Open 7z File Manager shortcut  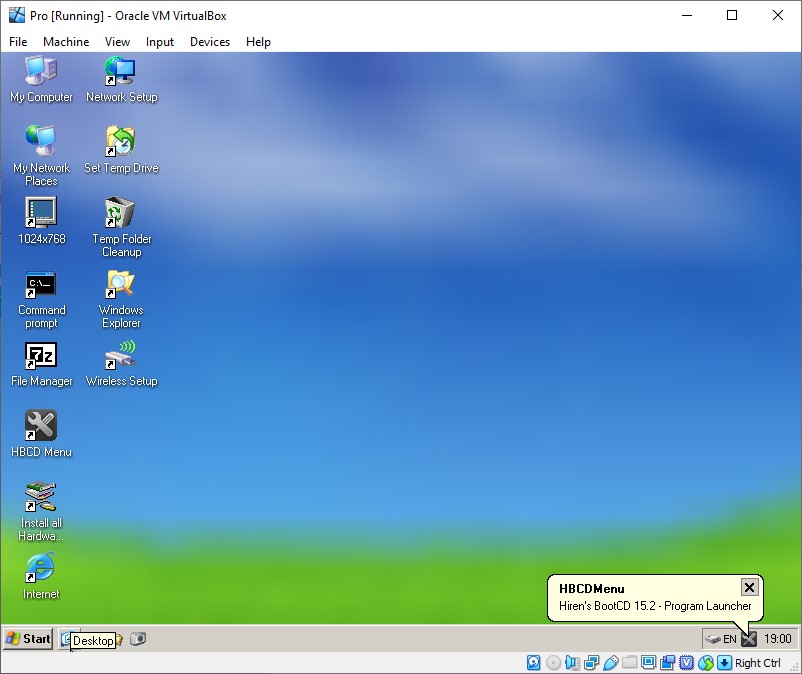click(41, 364)
